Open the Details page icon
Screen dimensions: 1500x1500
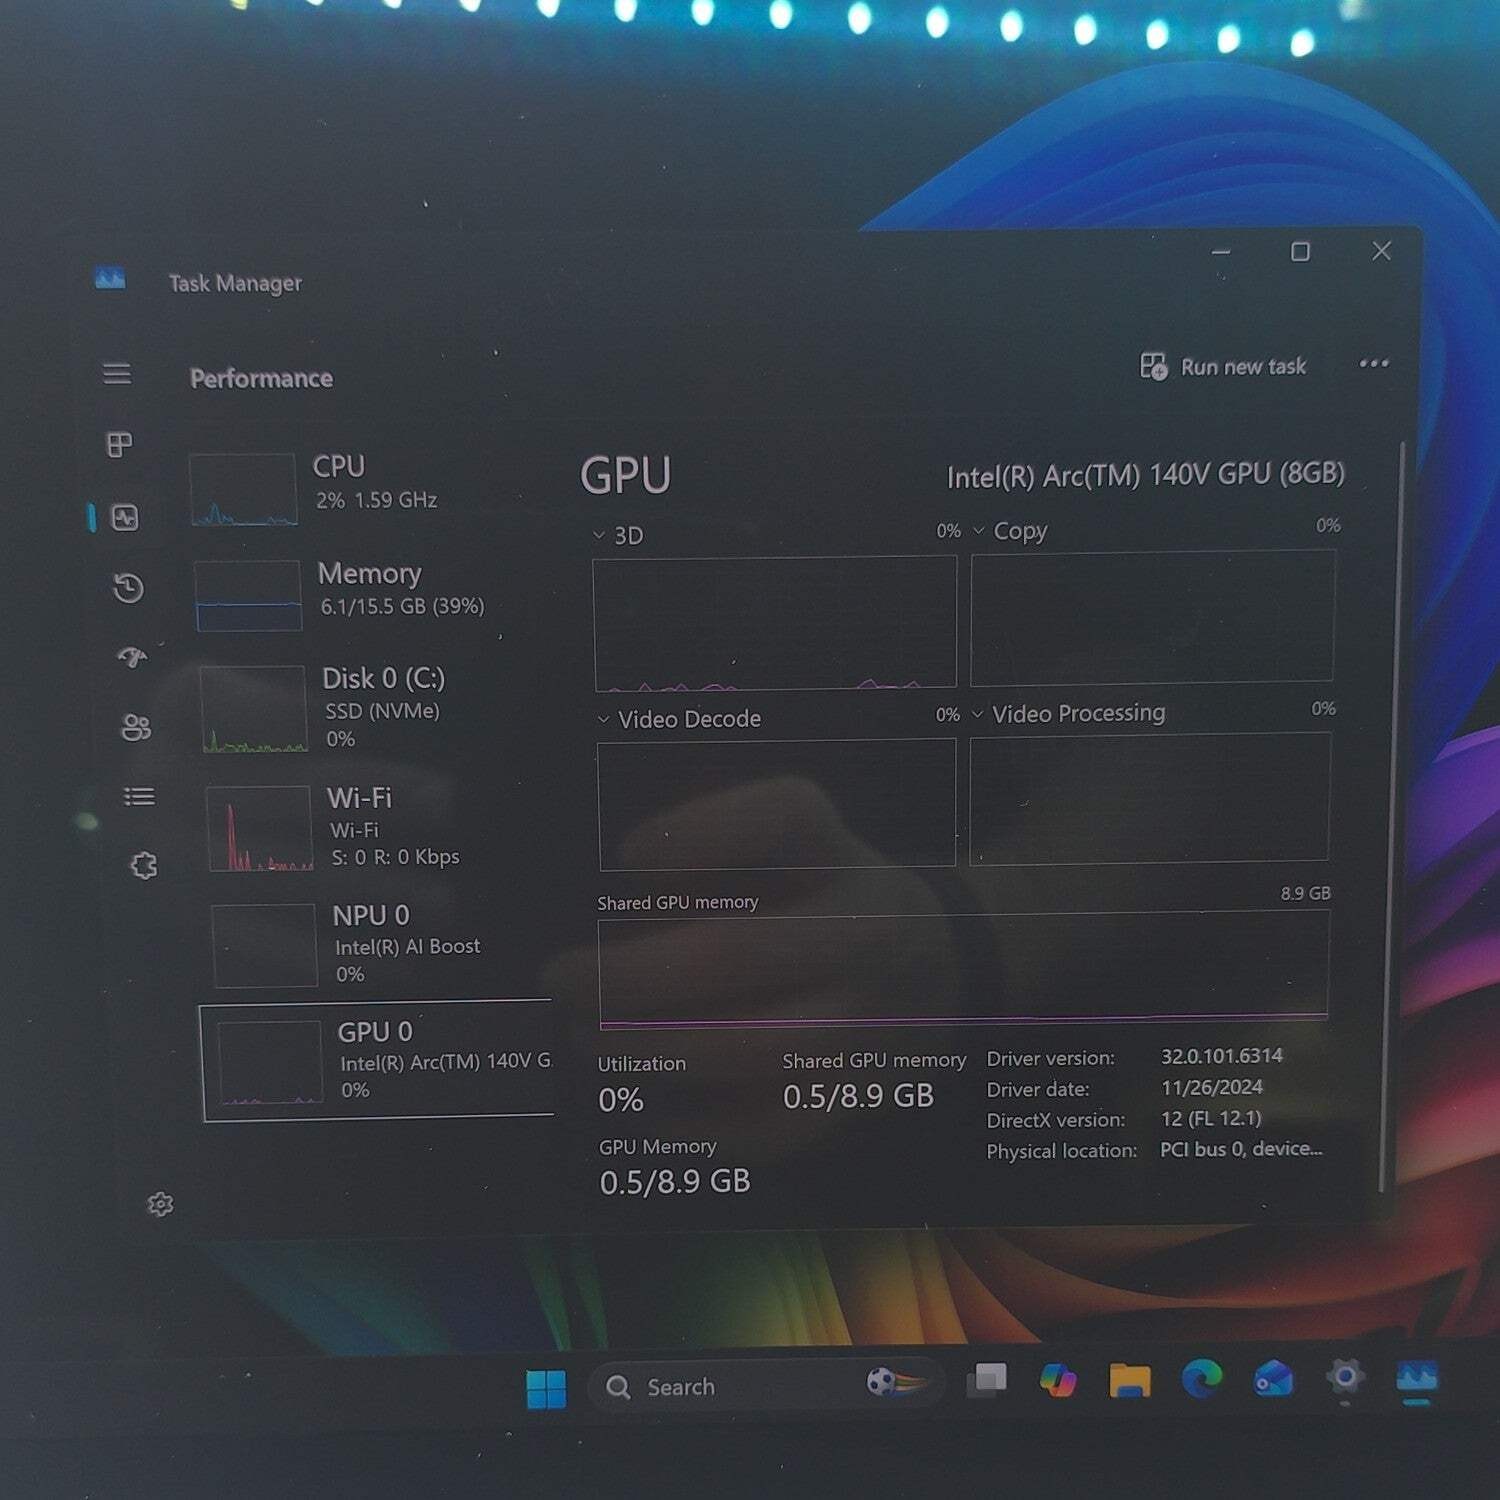point(139,796)
